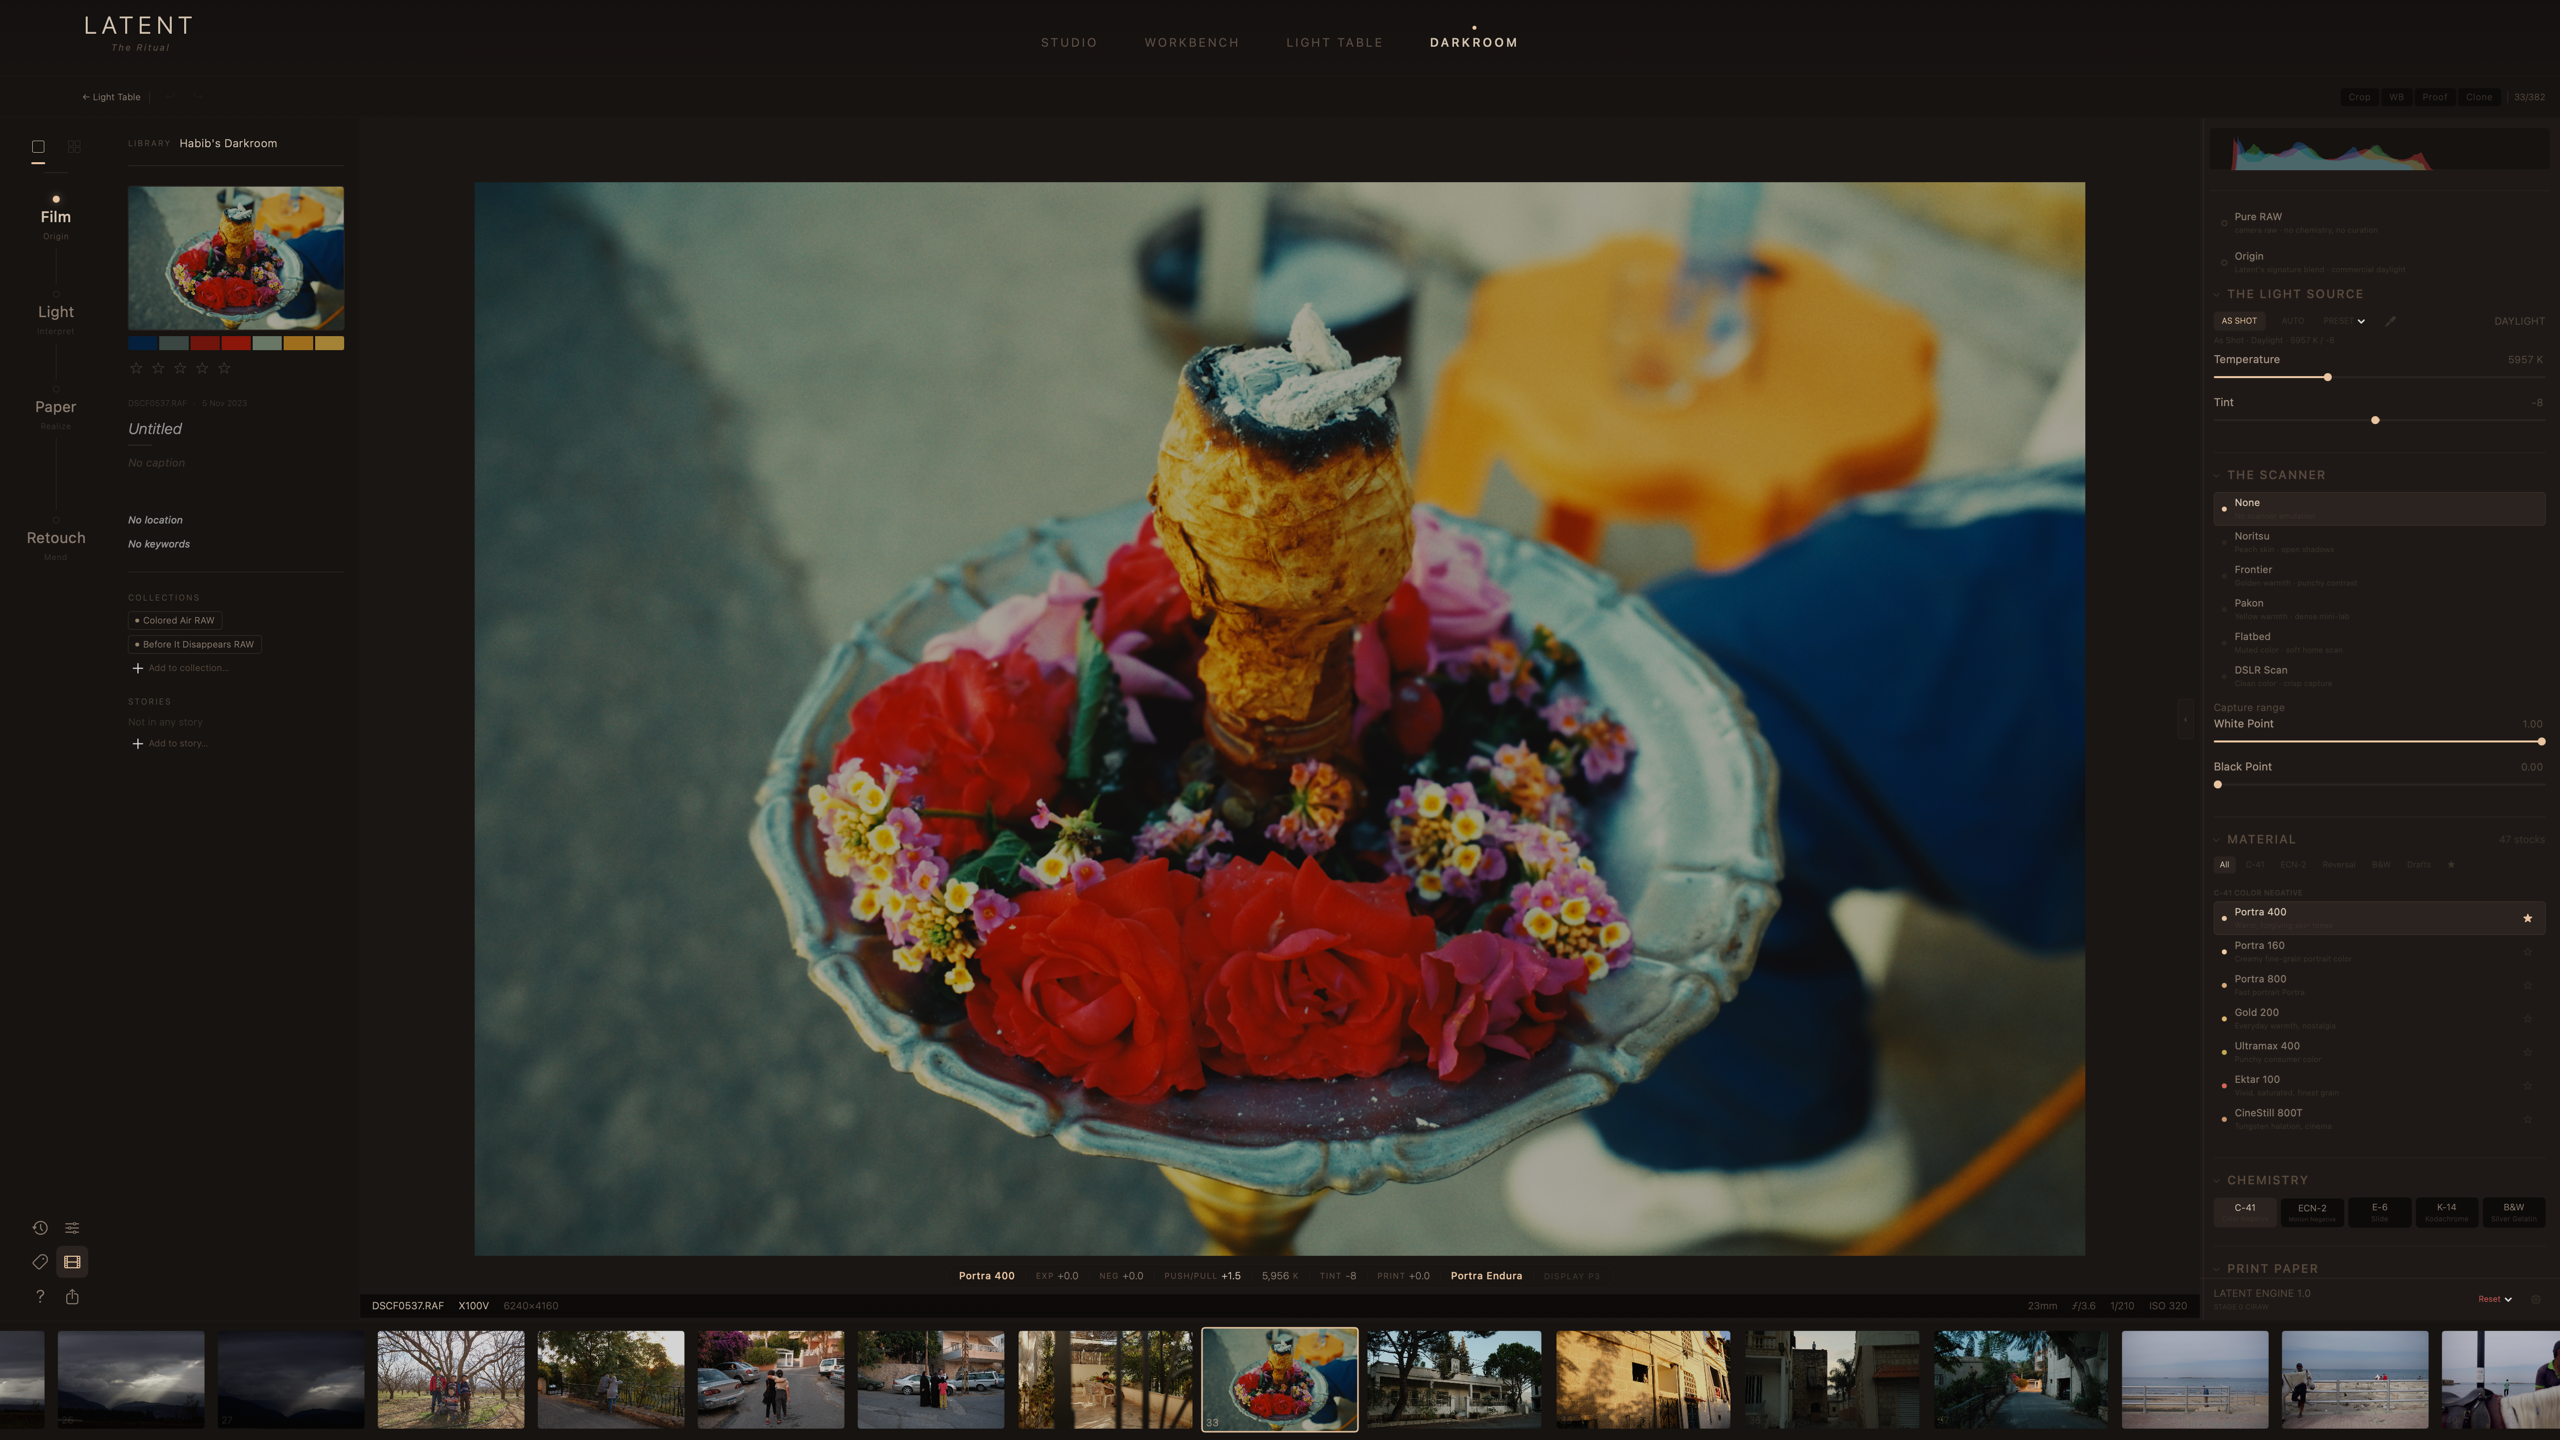Choose the Portra 800 film stock

click(x=2378, y=985)
